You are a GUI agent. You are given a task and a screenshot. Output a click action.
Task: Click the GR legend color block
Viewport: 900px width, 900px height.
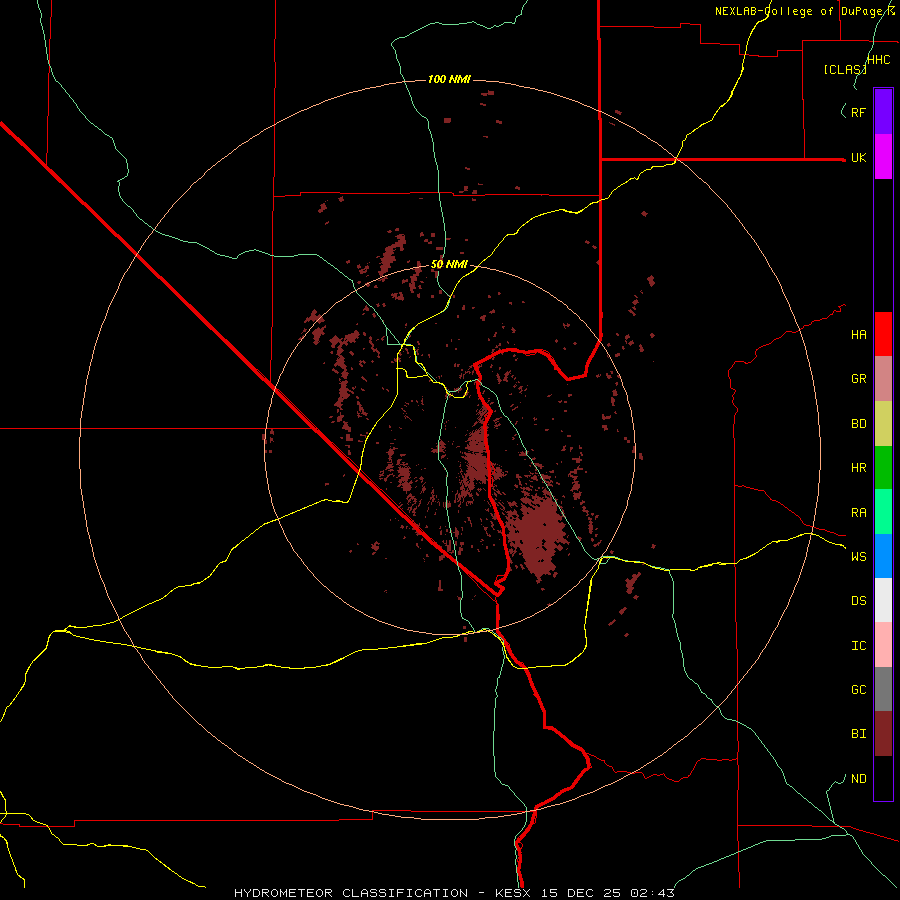(883, 379)
